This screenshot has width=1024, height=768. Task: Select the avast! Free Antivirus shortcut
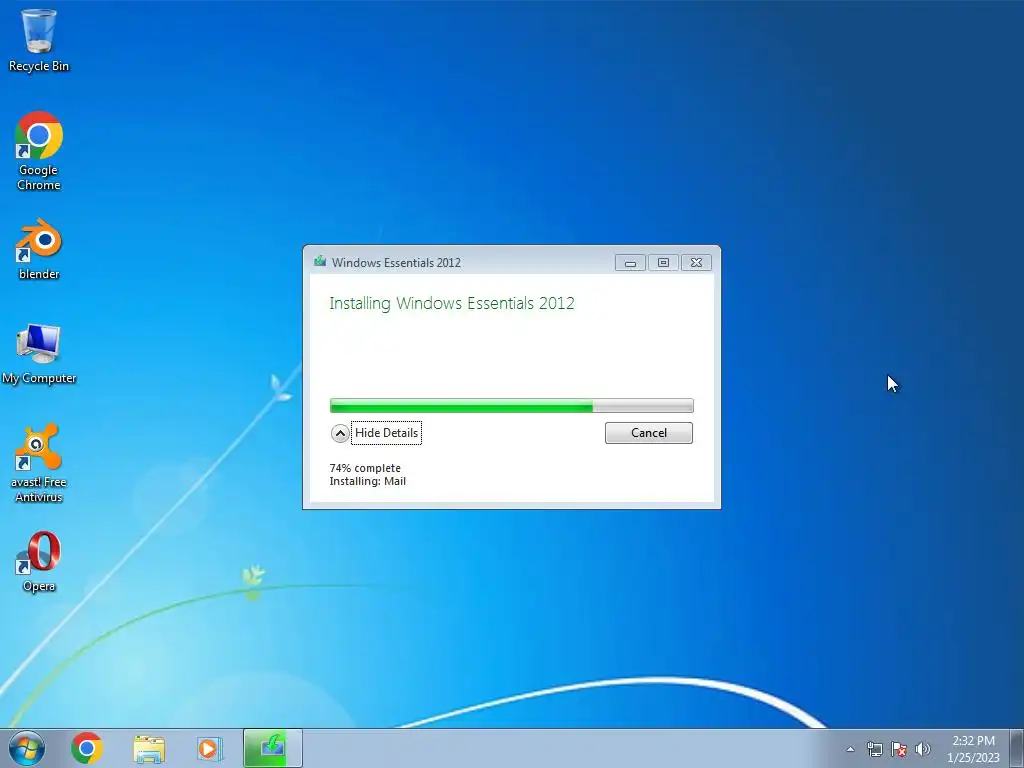39,463
